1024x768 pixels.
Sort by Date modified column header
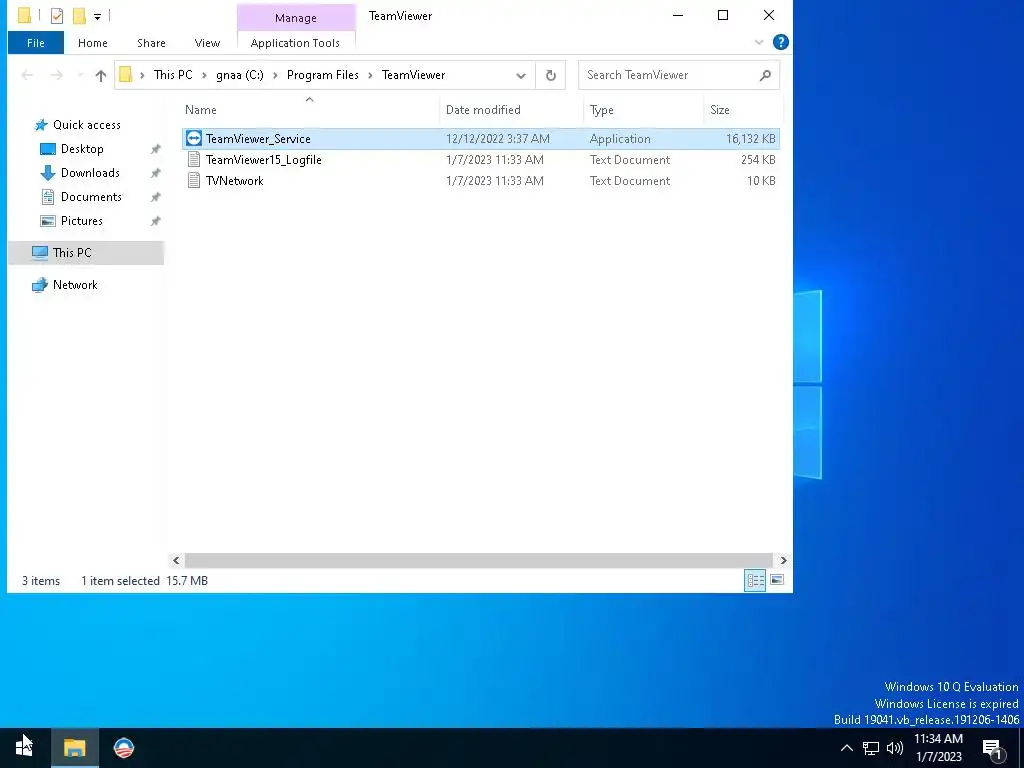[511, 110]
